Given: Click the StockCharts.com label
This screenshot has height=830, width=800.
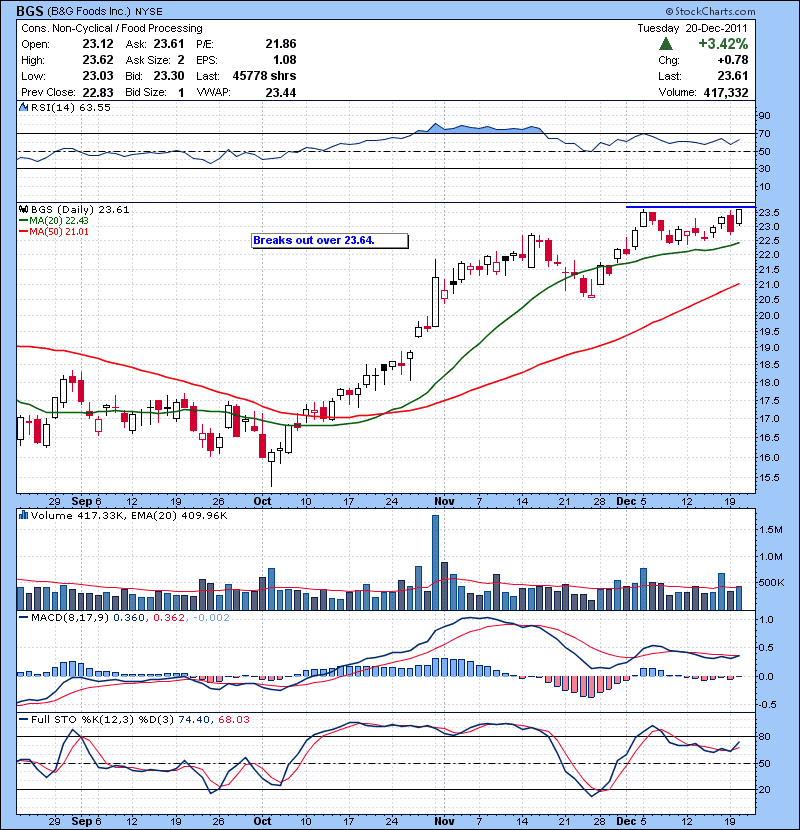Looking at the screenshot, I should (x=711, y=11).
